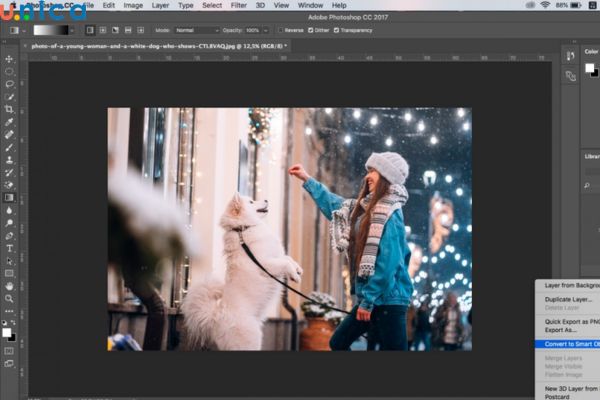This screenshot has width=600, height=400.
Task: Select the Crop tool
Action: (9, 109)
